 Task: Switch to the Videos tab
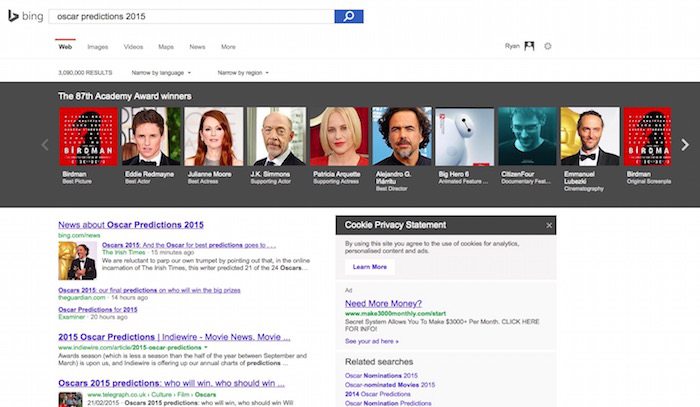[x=133, y=46]
